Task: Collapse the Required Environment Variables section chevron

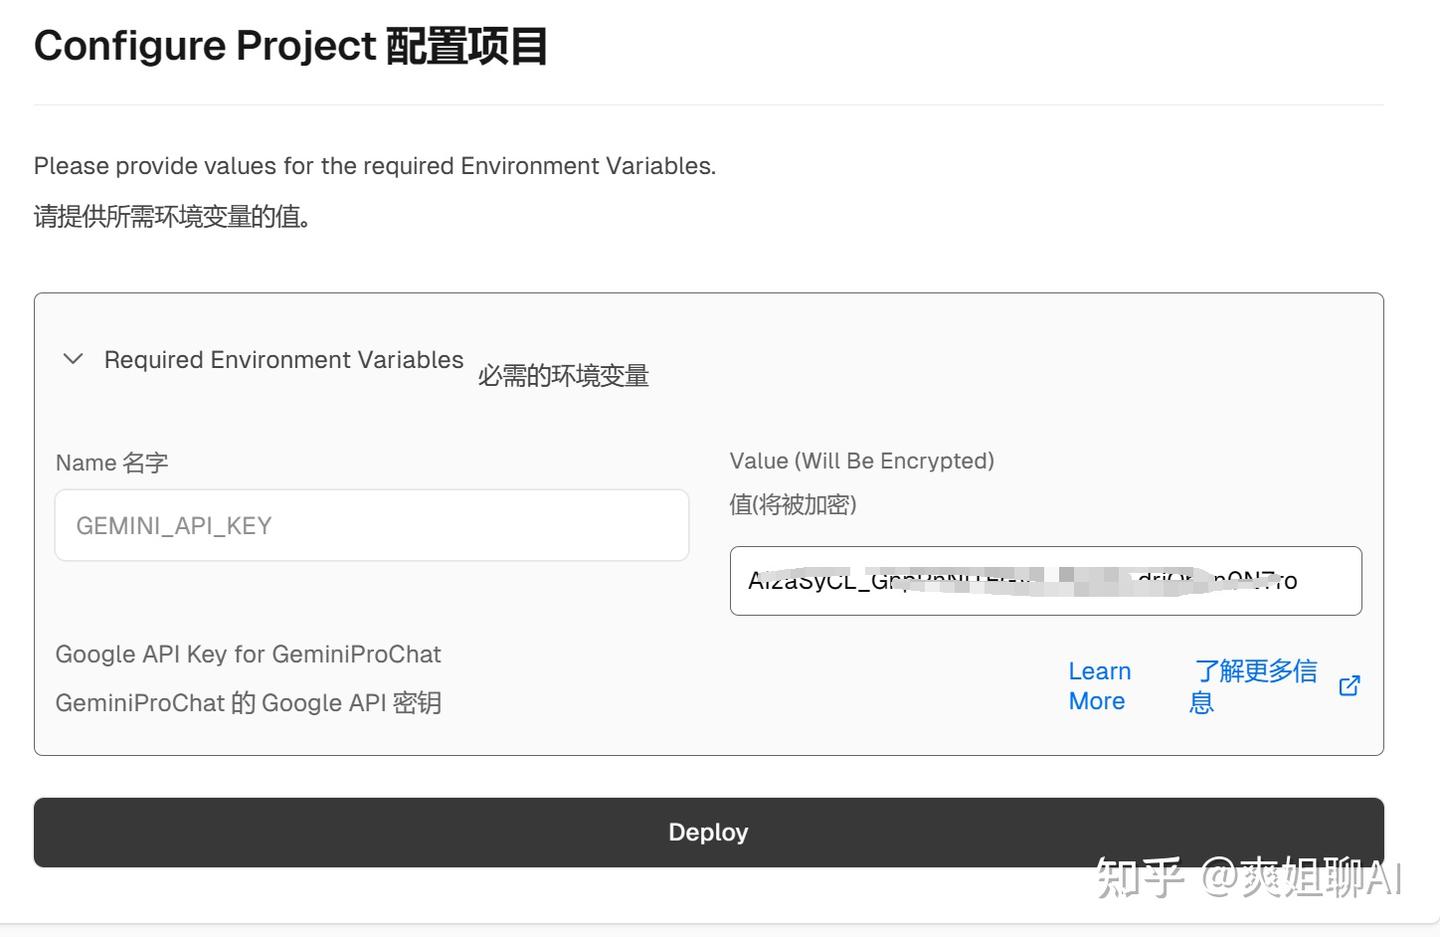Action: [72, 359]
